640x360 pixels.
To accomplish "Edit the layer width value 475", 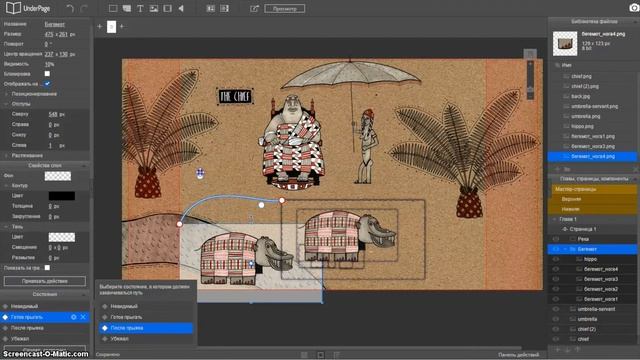I will (x=49, y=34).
